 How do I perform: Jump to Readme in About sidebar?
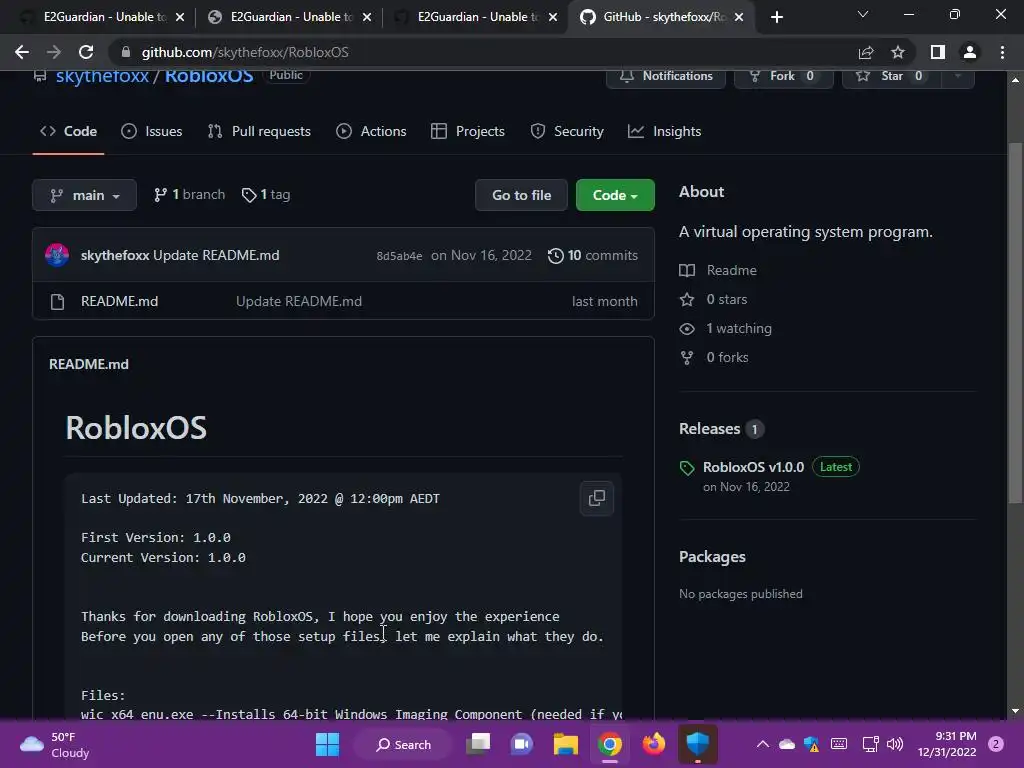[718, 270]
